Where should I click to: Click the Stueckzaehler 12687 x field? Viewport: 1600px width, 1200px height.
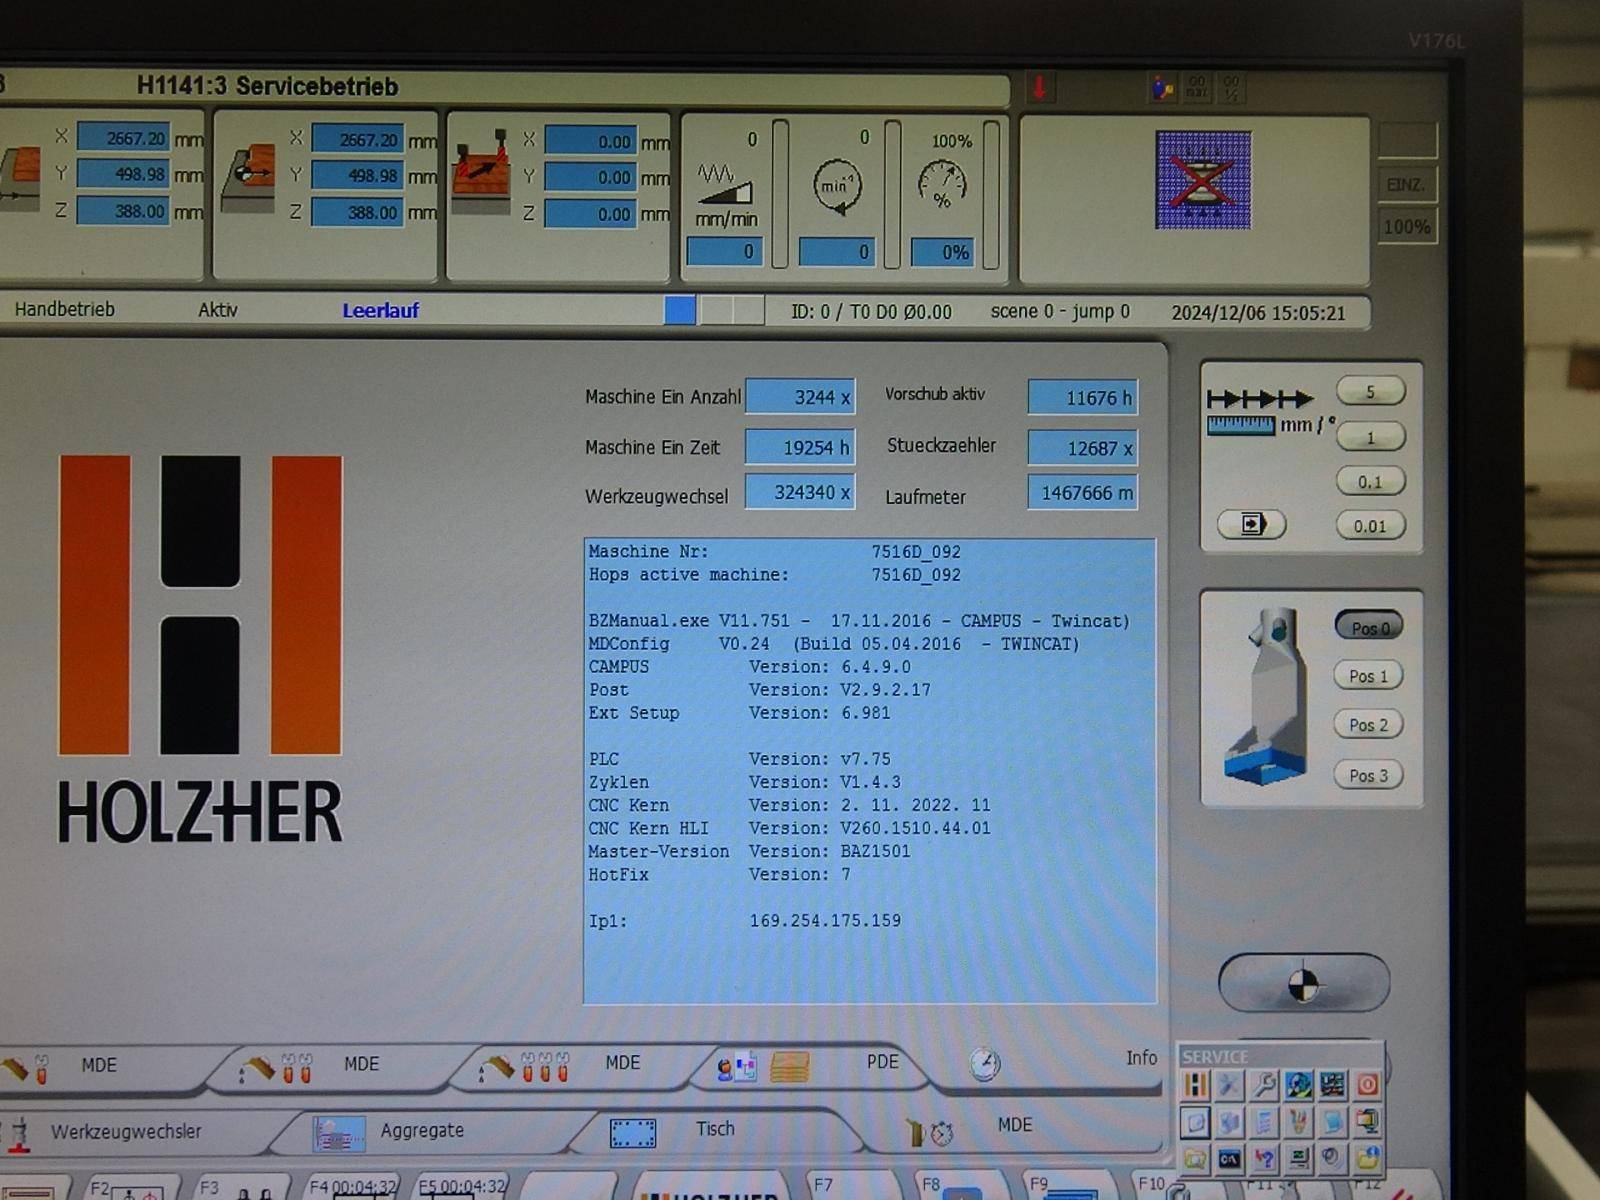1083,448
